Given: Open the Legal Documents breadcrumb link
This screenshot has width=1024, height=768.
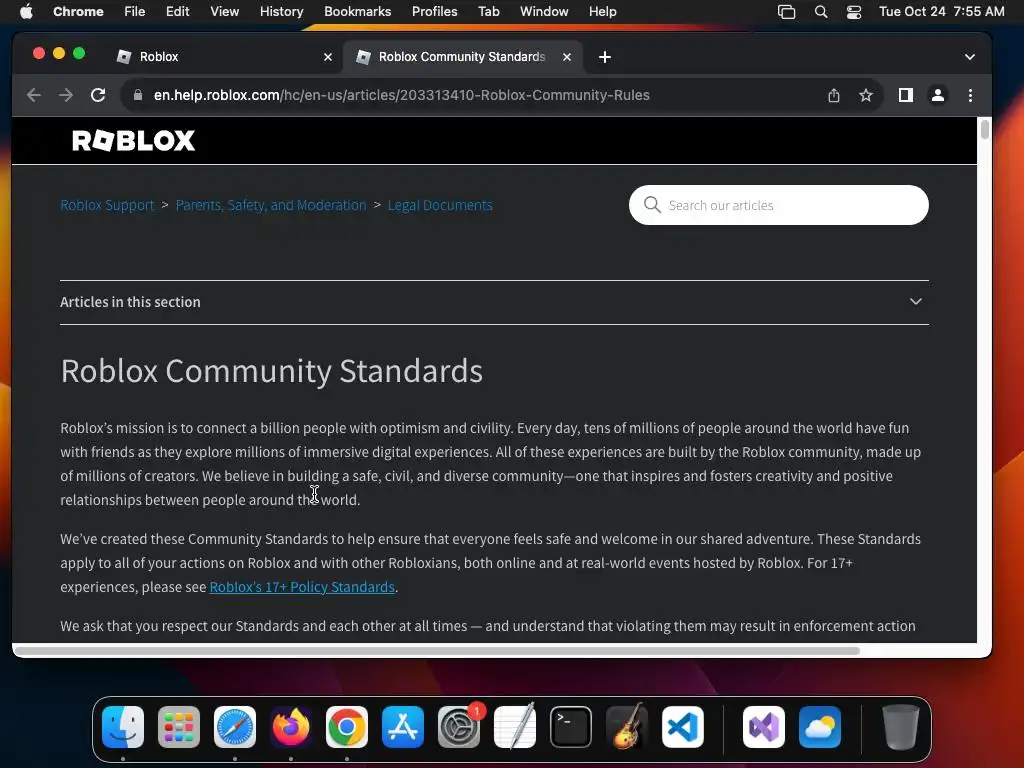Looking at the screenshot, I should (x=440, y=205).
